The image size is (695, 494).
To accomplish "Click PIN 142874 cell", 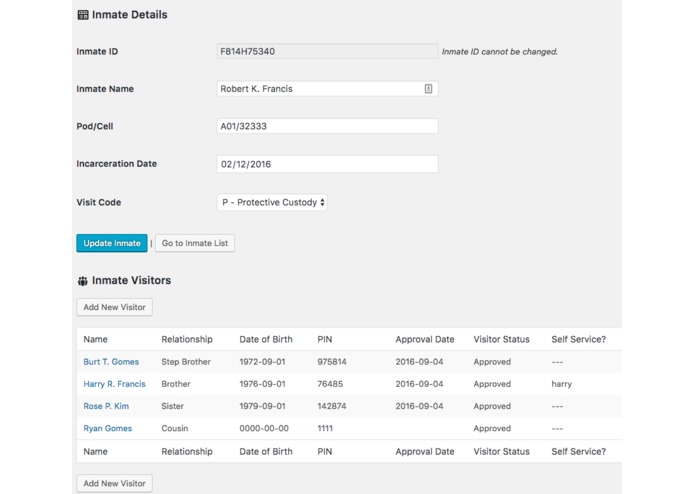I will click(x=332, y=406).
